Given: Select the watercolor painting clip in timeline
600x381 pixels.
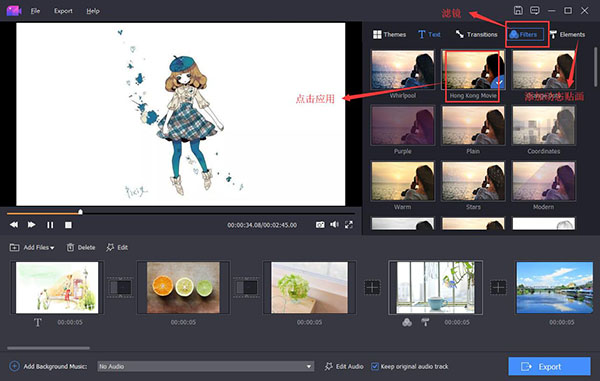Looking at the screenshot, I should [57, 287].
